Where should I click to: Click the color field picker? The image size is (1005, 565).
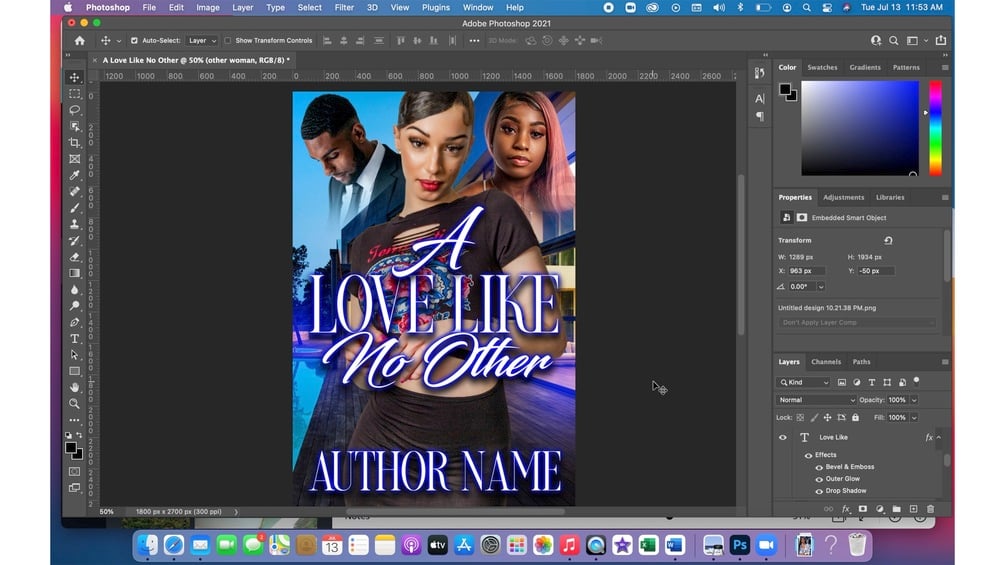[860, 127]
